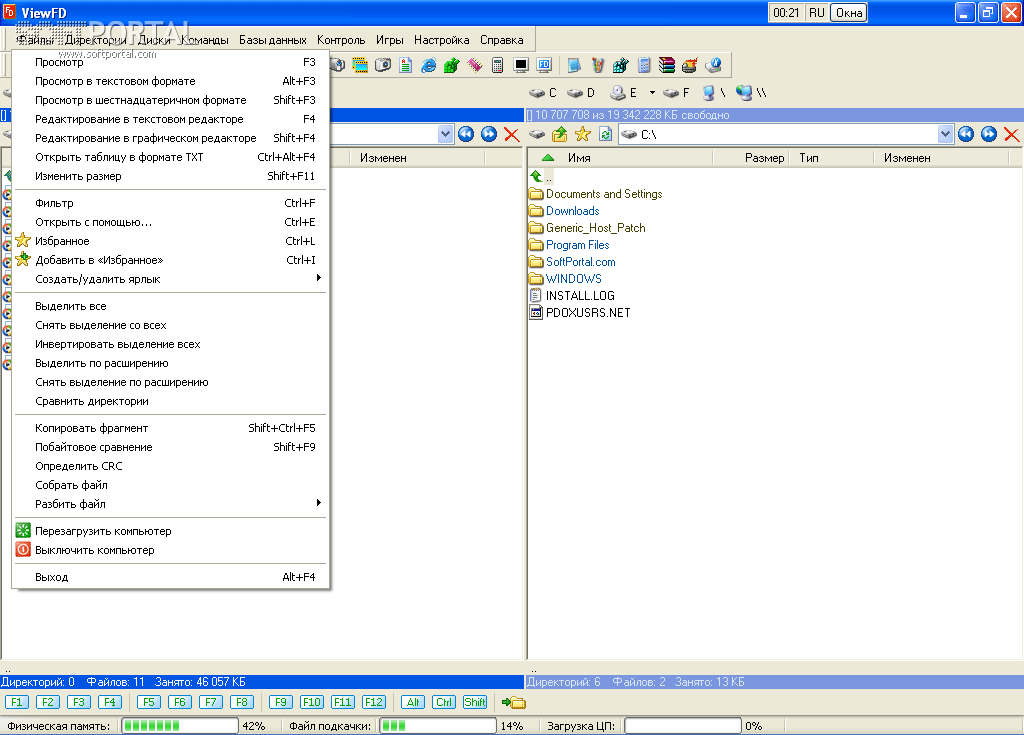This screenshot has height=735, width=1024.
Task: Expand Разбить файл submenu
Action: (x=170, y=504)
